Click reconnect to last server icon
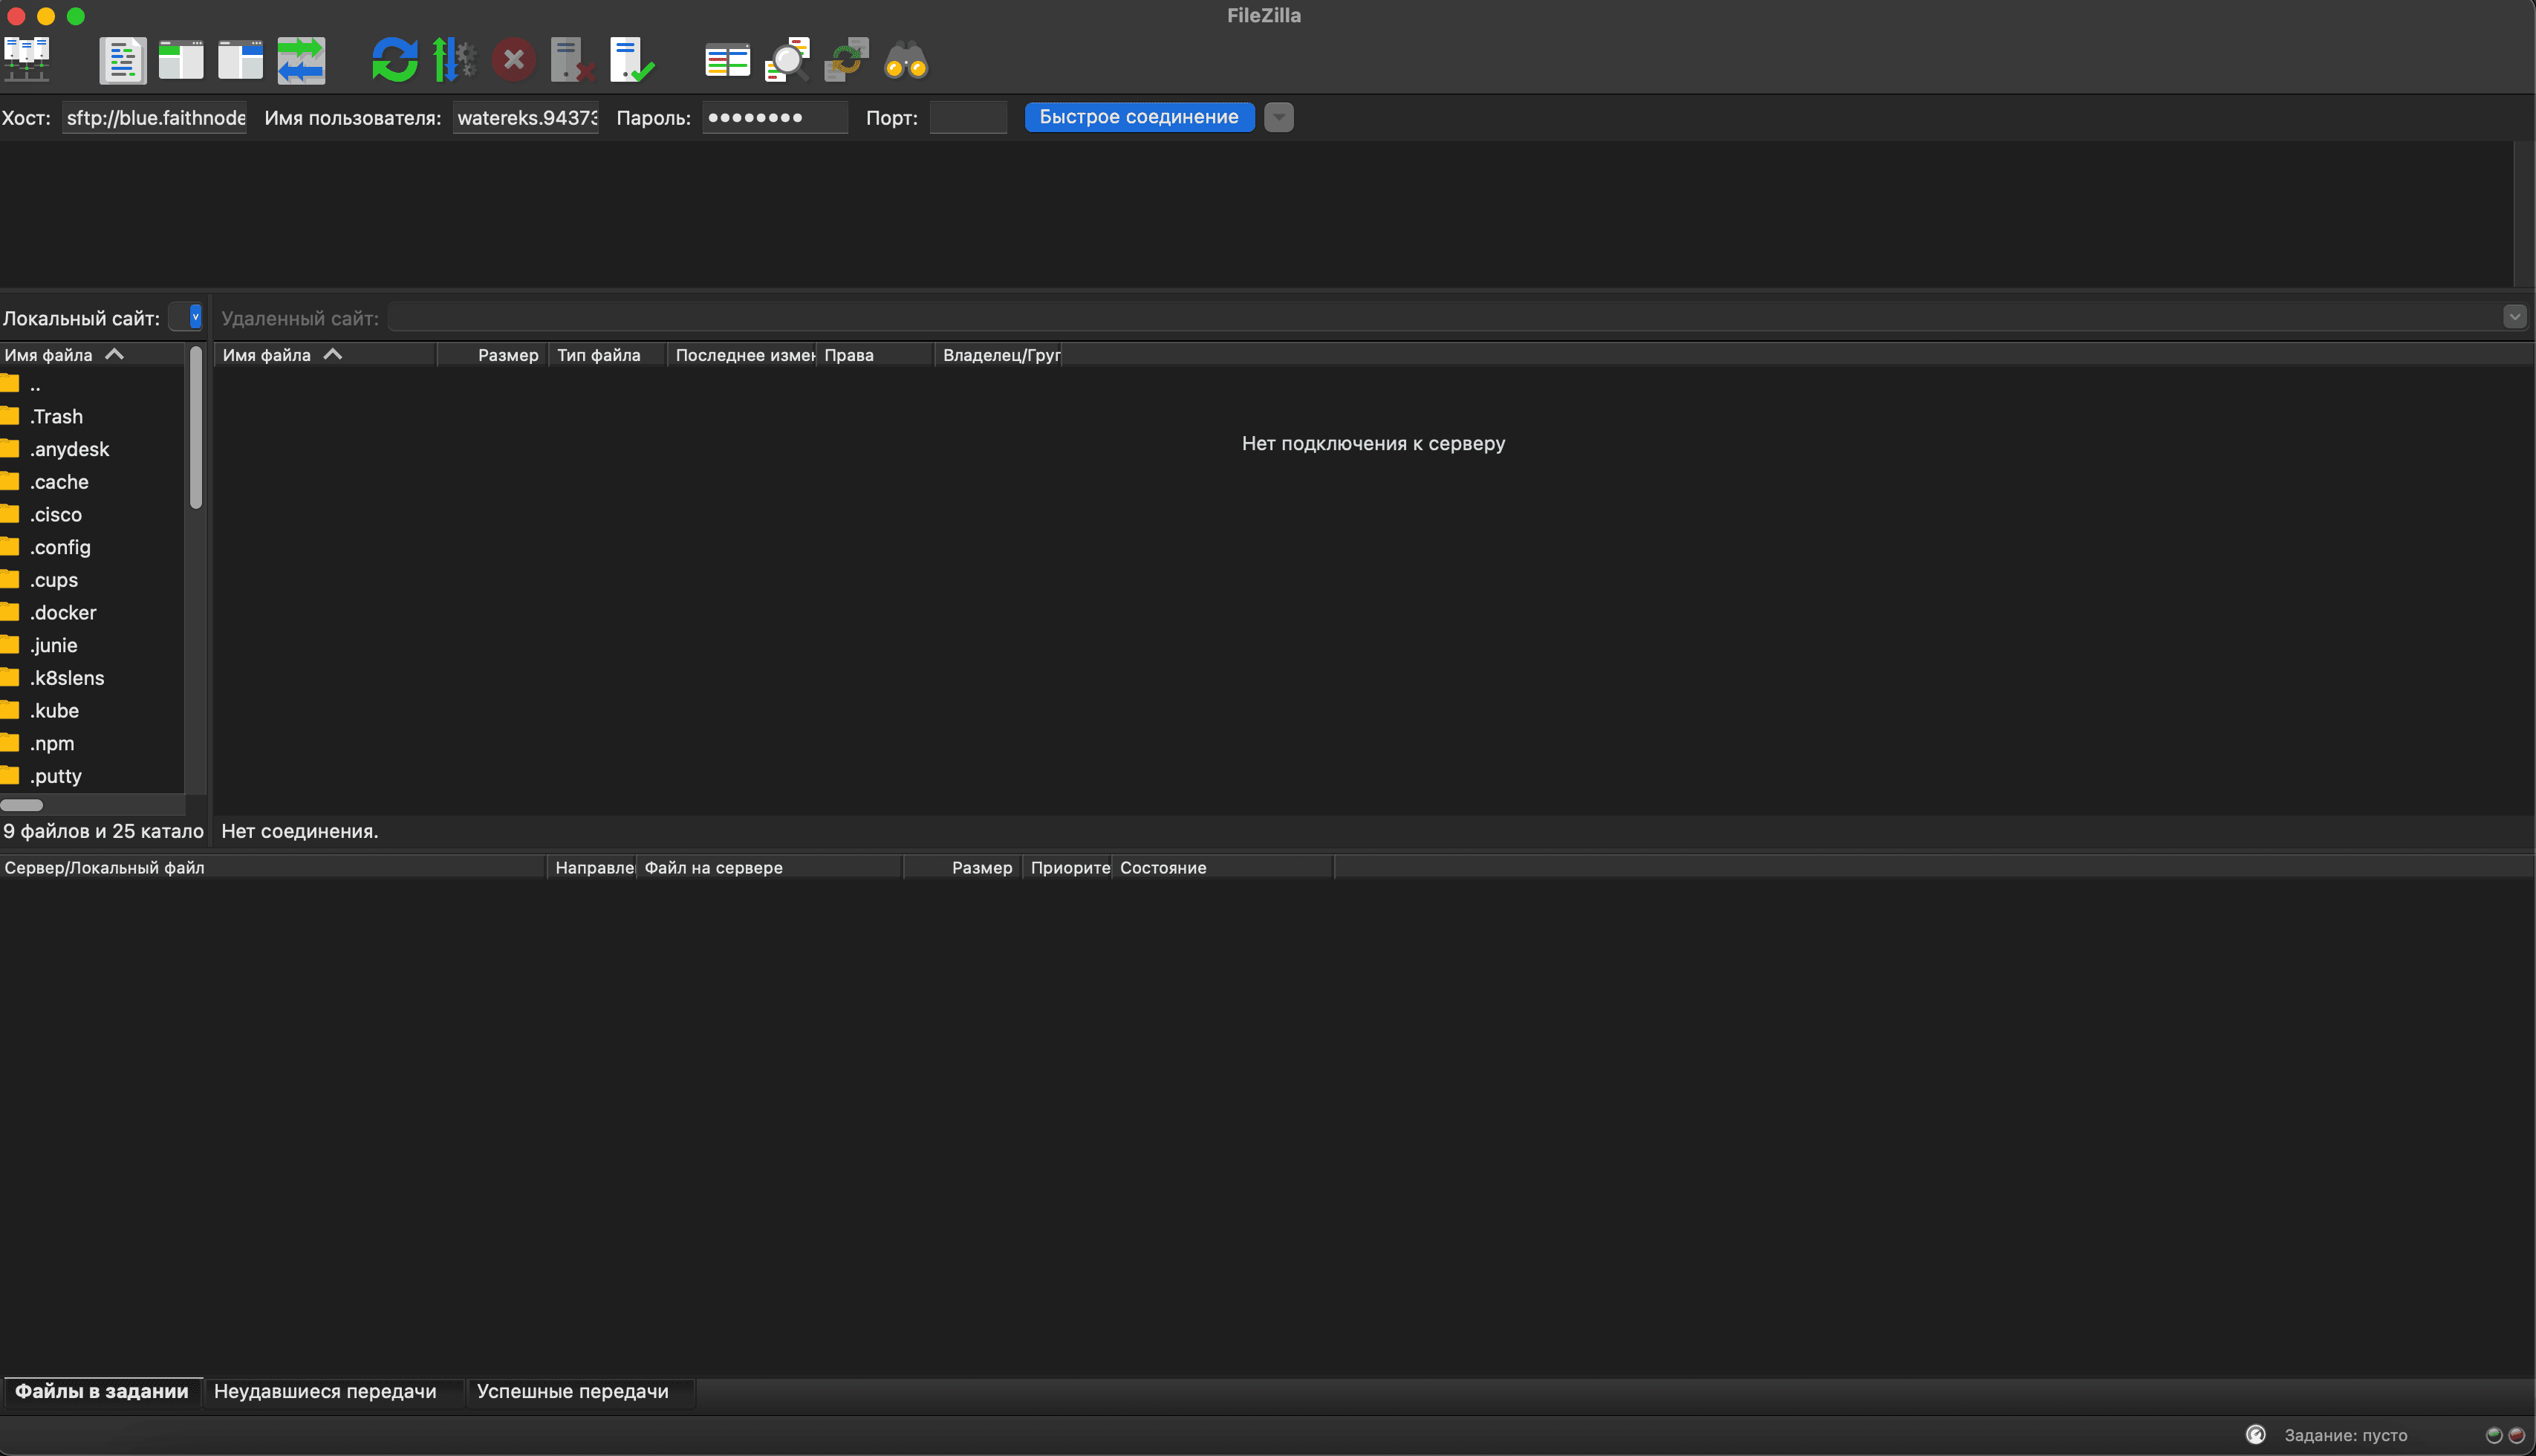This screenshot has width=2536, height=1456. [x=631, y=60]
